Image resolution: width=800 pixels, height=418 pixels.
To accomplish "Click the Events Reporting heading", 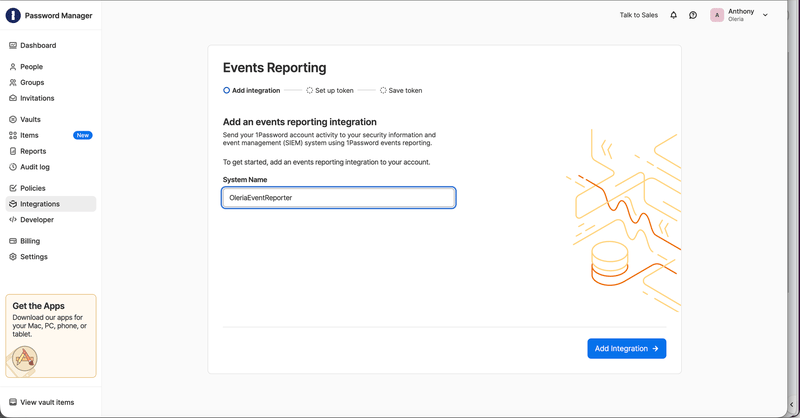I will click(x=274, y=68).
